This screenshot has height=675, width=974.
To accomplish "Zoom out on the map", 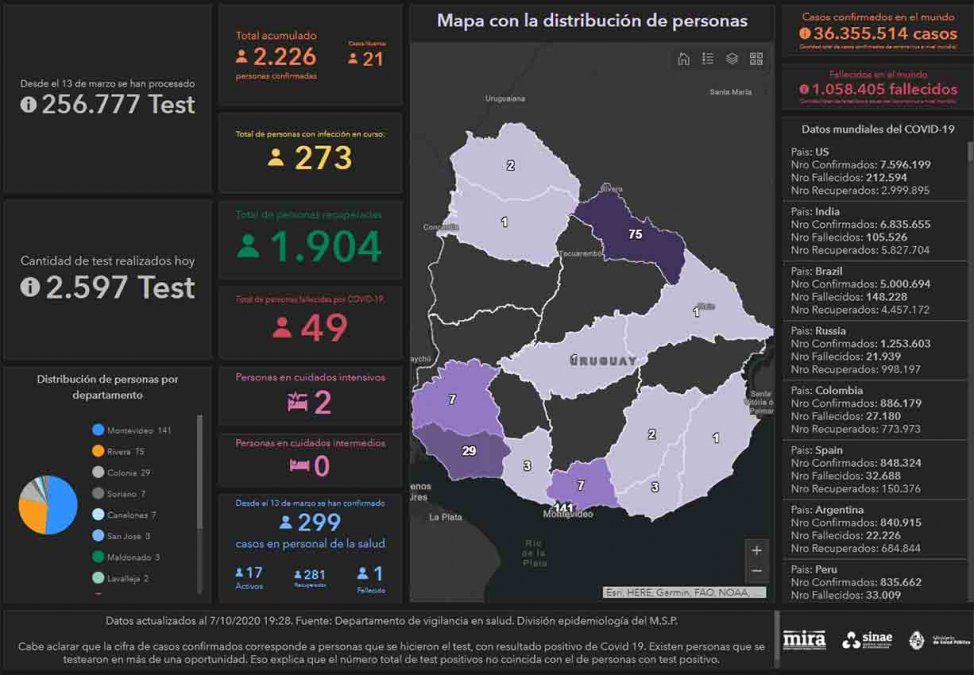I will click(756, 570).
